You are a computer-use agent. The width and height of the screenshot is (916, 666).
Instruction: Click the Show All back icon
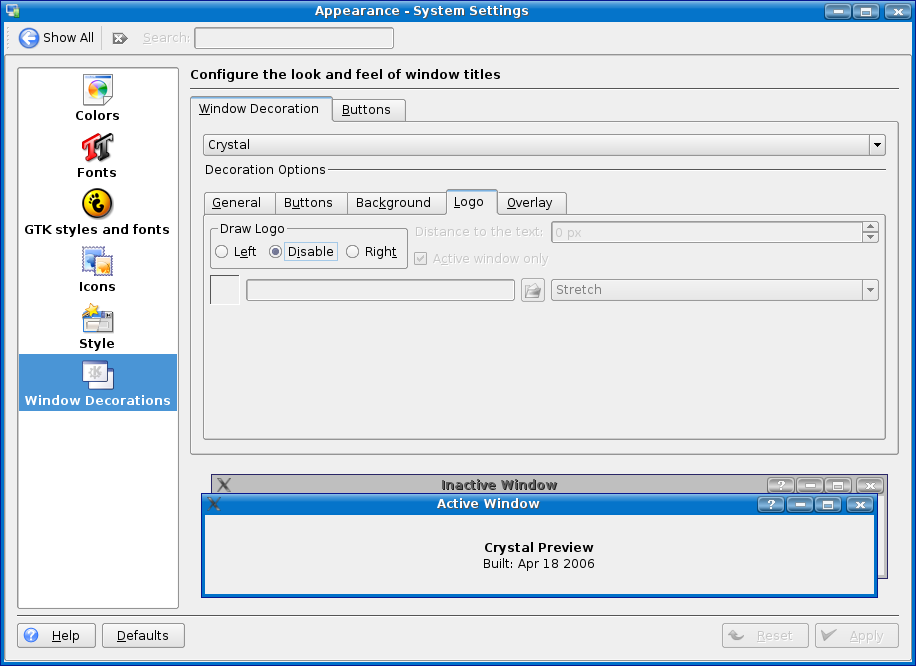pyautogui.click(x=30, y=38)
